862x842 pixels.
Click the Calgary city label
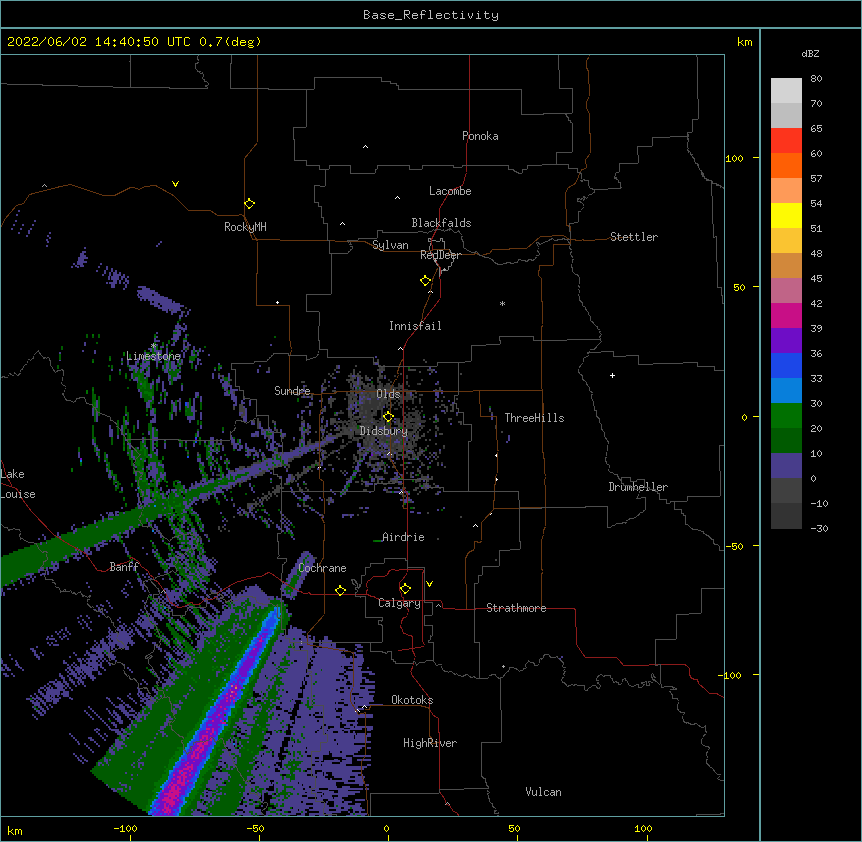[399, 603]
